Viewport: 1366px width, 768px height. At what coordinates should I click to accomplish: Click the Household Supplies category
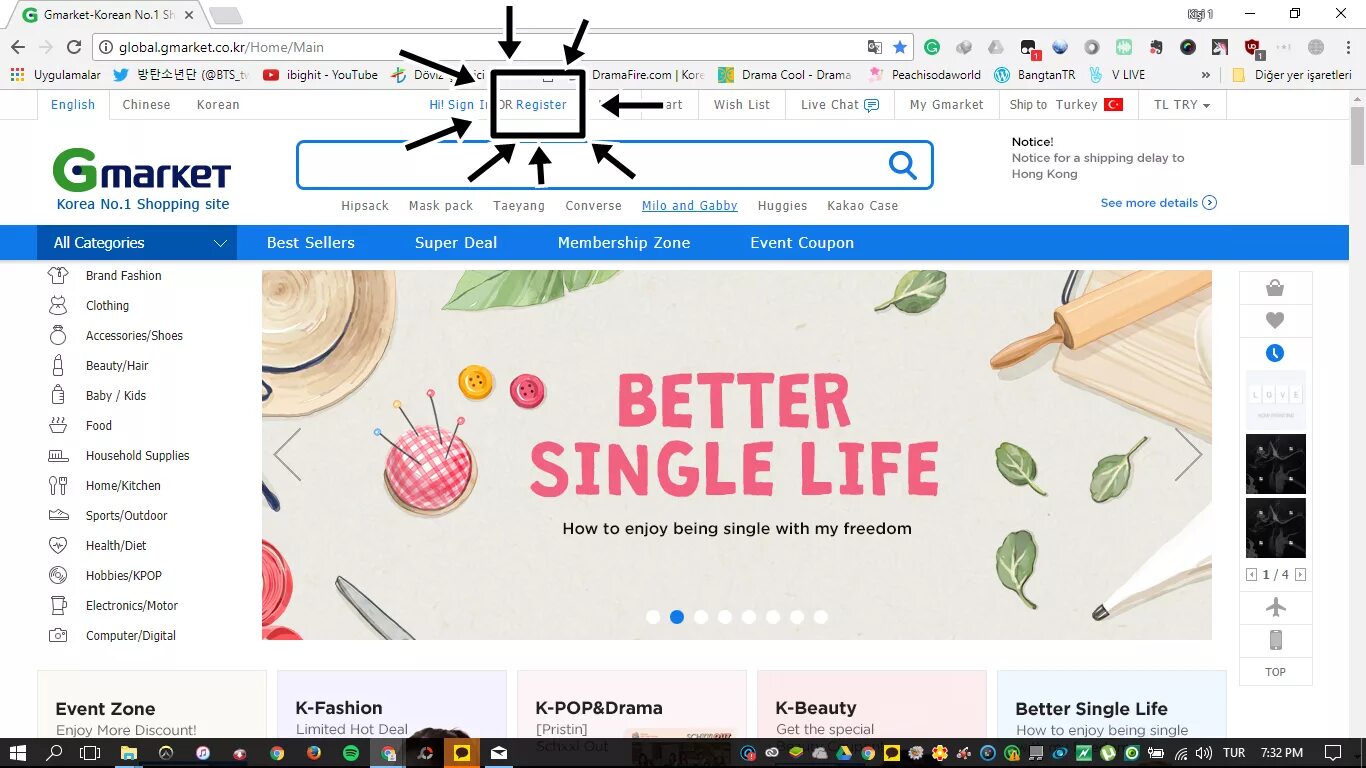coord(137,455)
